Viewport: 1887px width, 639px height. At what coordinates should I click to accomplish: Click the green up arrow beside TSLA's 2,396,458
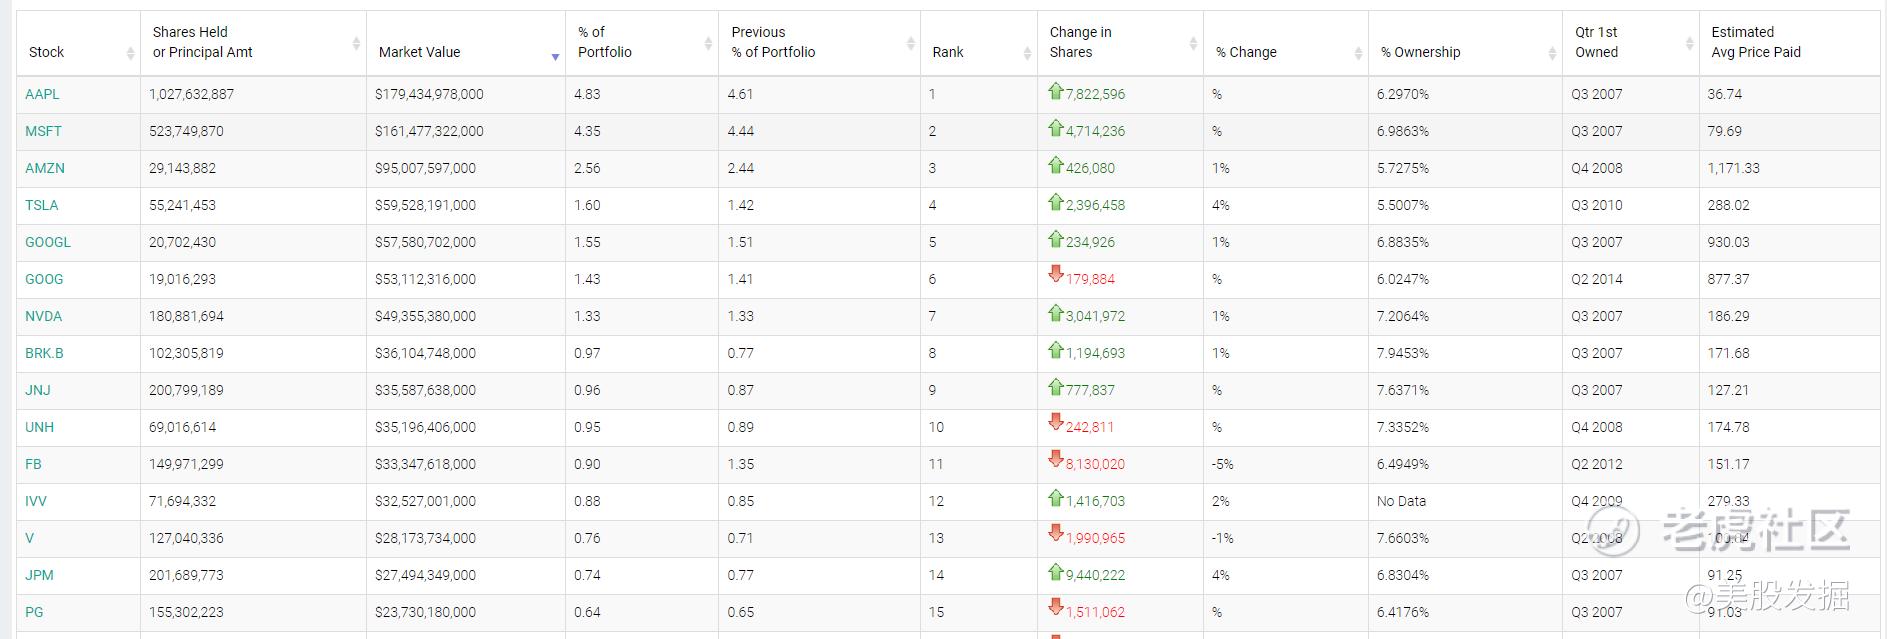pos(1055,202)
